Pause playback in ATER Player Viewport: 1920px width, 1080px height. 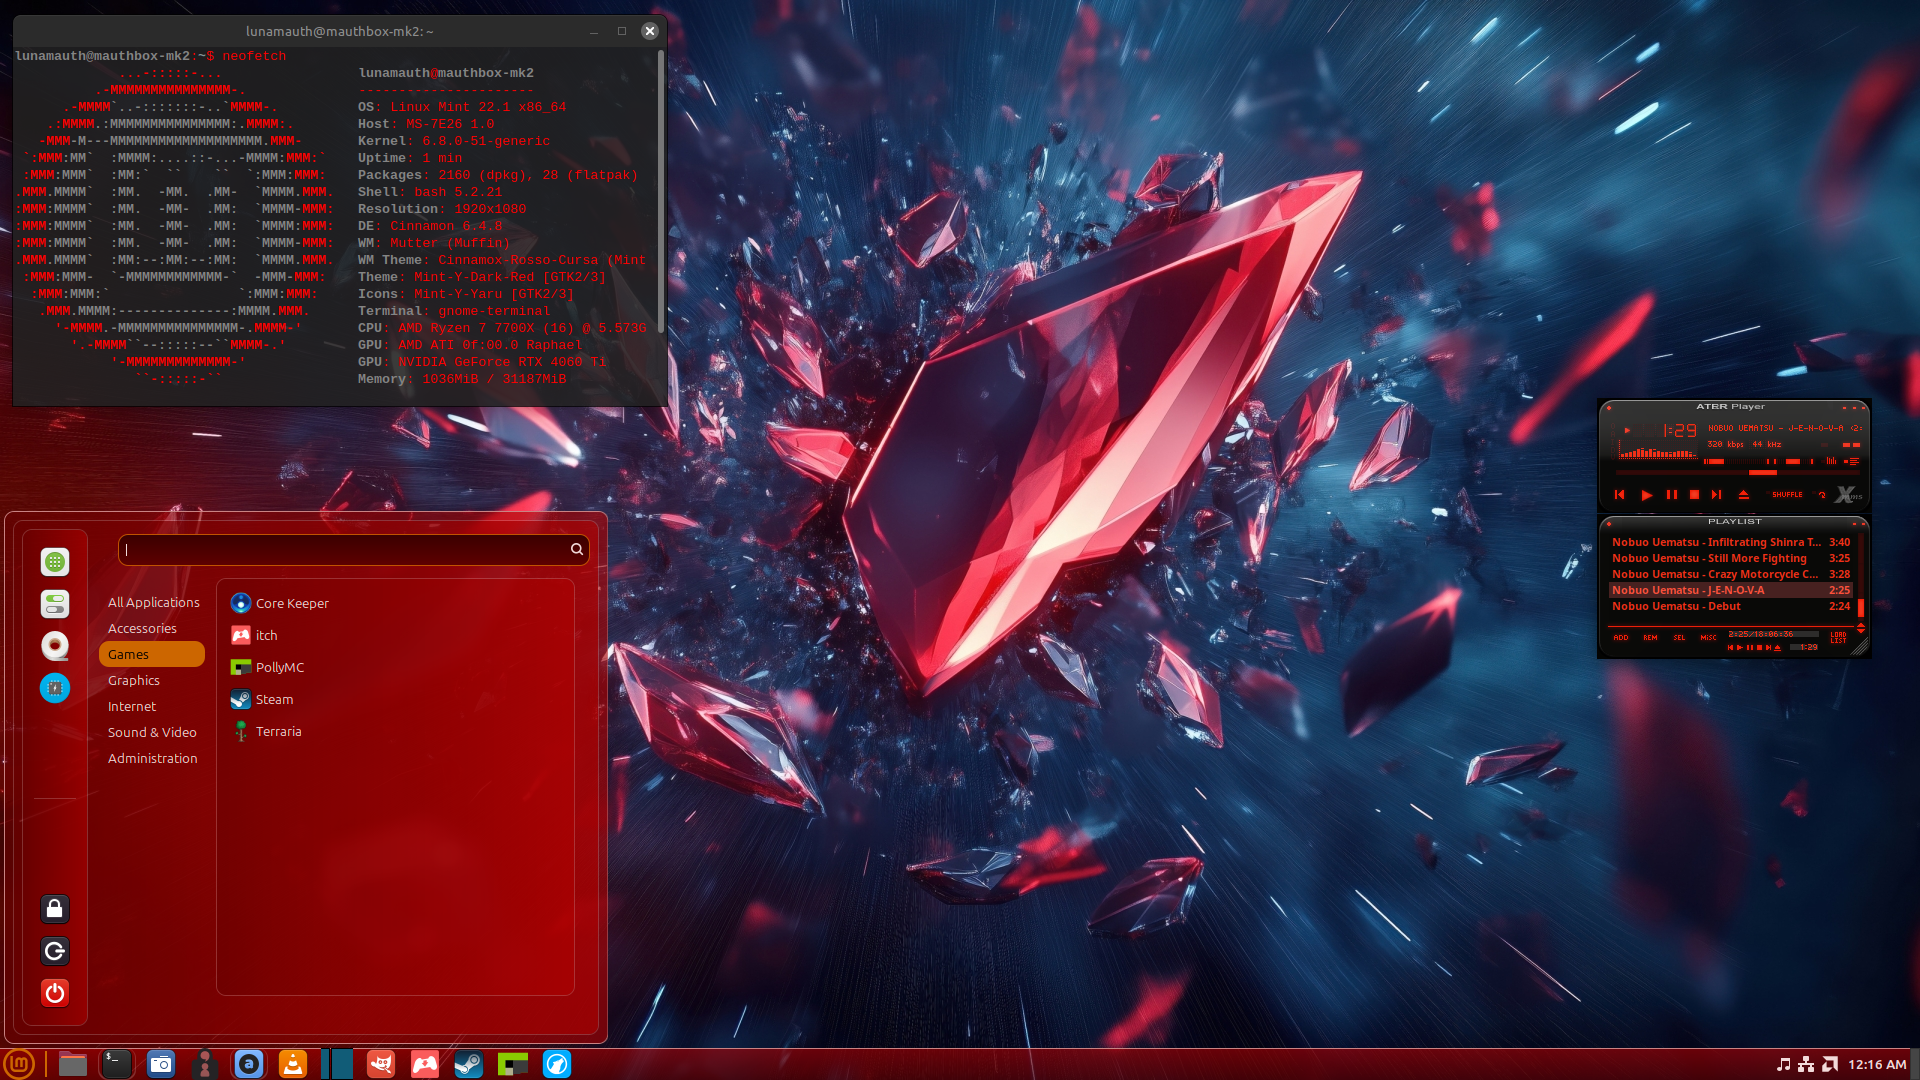point(1671,495)
